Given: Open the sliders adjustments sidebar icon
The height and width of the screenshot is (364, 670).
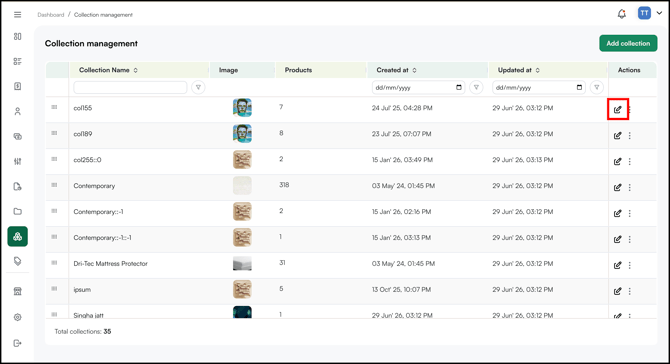Looking at the screenshot, I should (x=18, y=161).
